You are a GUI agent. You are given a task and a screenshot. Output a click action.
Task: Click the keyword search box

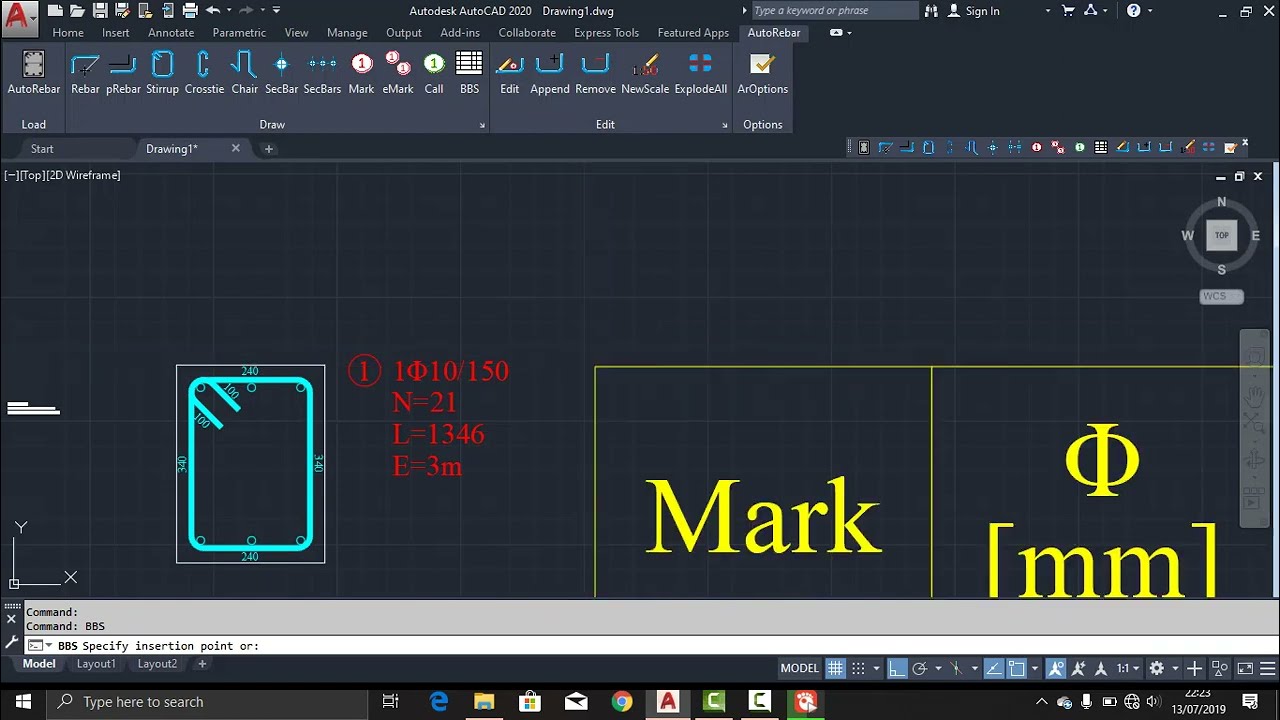834,11
